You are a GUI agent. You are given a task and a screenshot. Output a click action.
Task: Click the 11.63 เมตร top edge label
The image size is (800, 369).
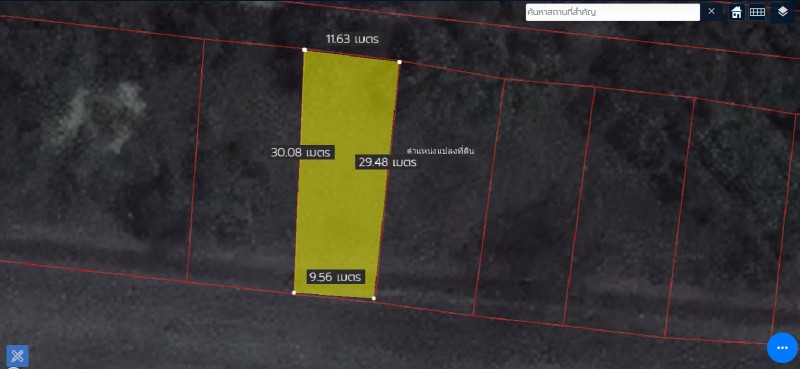tap(353, 39)
